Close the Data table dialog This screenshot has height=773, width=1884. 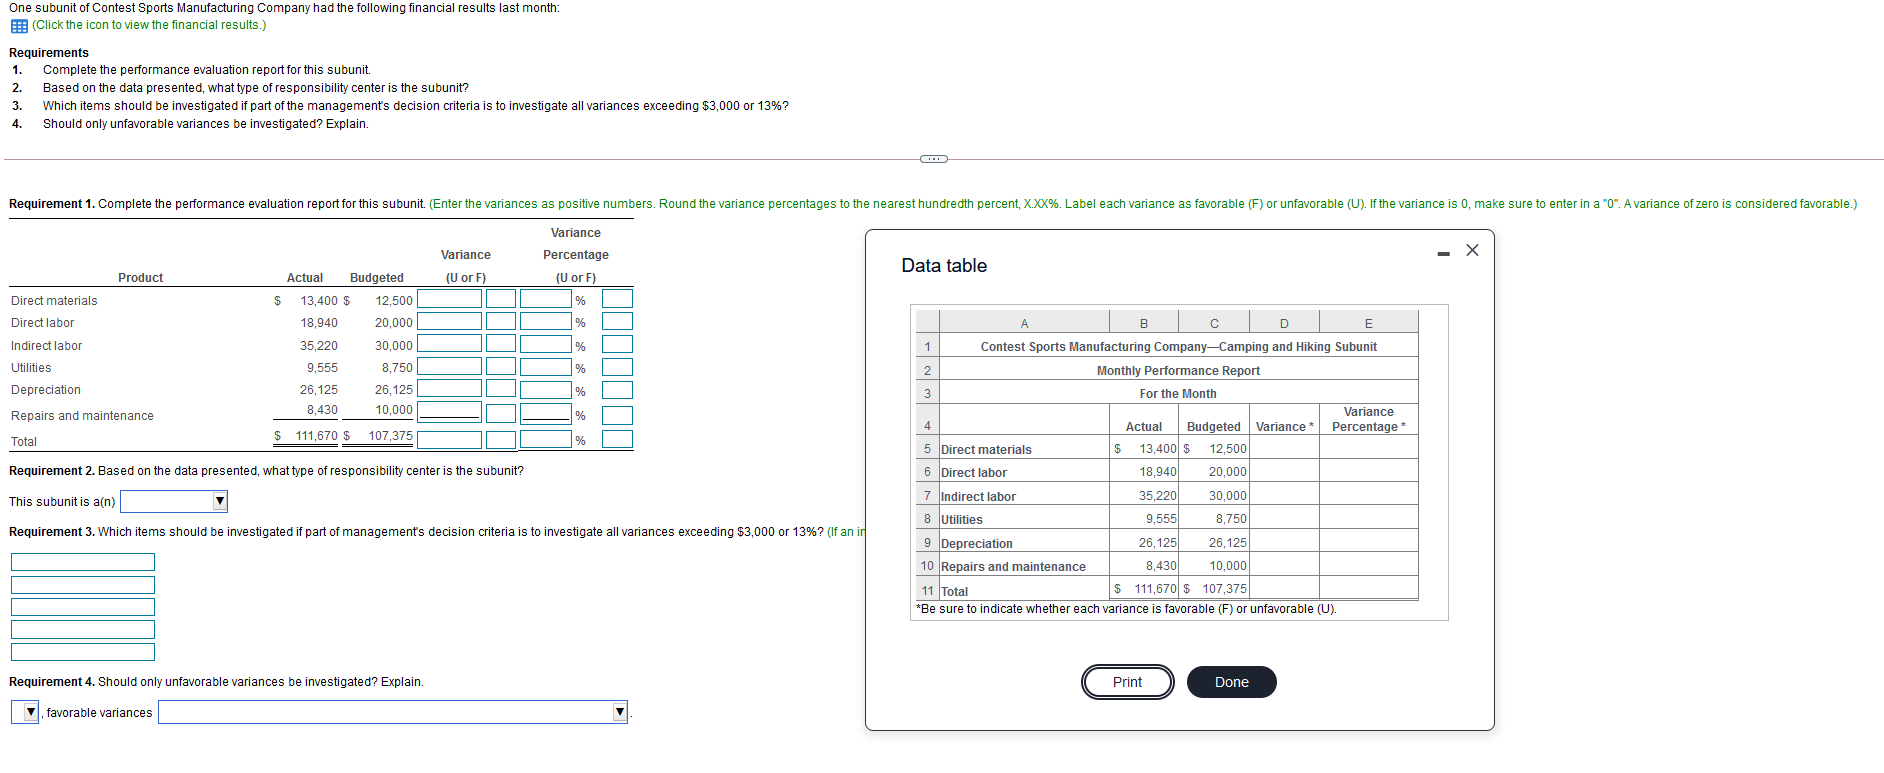1472,250
